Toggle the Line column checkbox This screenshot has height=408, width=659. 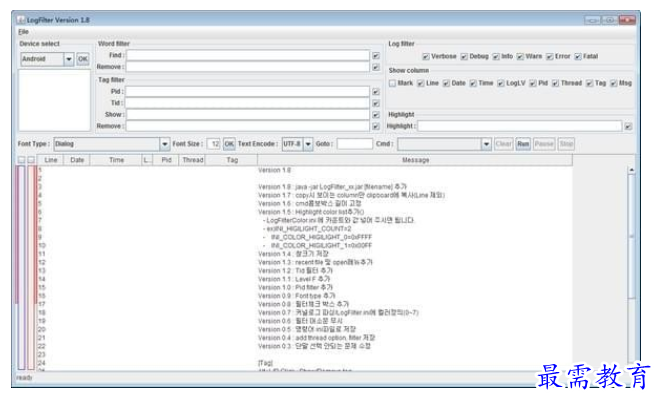pos(421,83)
